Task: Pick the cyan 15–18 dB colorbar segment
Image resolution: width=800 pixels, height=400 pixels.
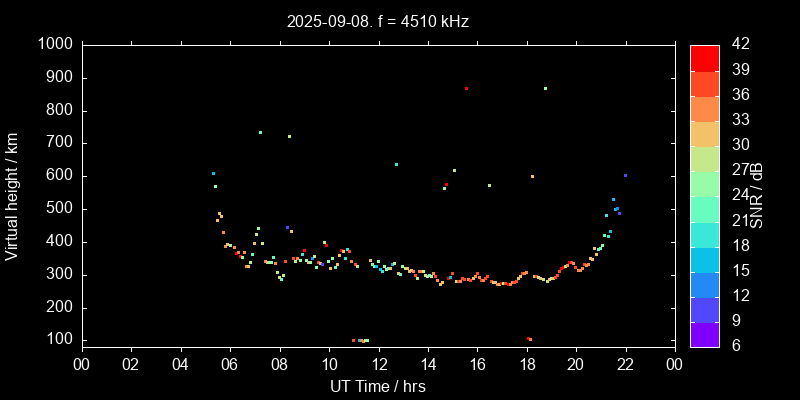Action: tap(704, 259)
